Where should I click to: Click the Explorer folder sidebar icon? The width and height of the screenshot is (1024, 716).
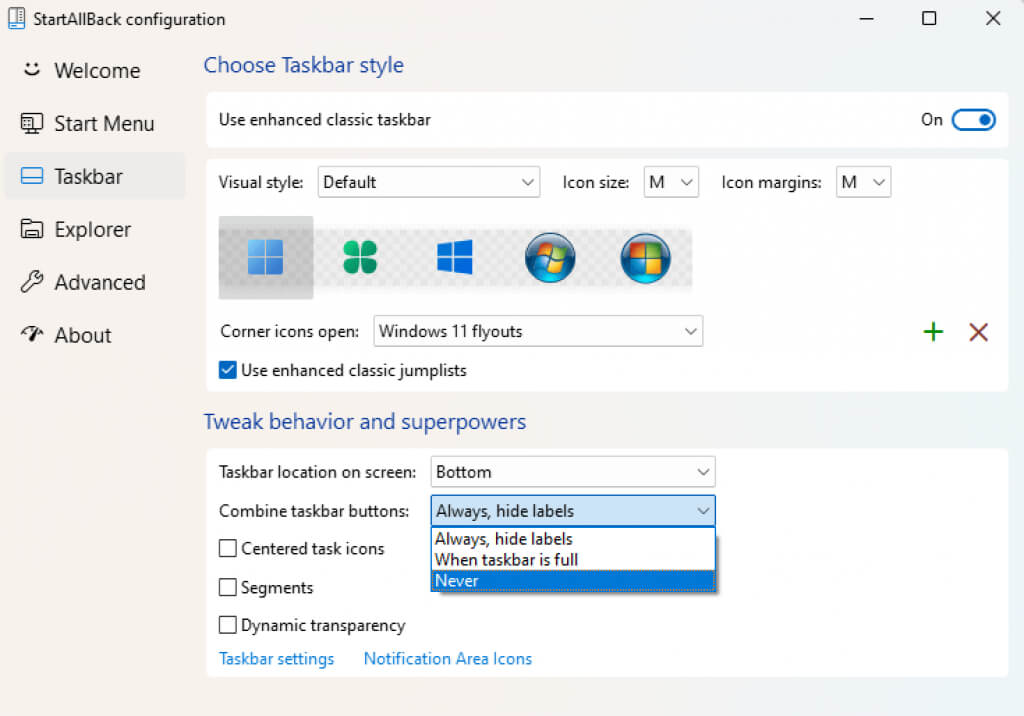[x=32, y=229]
